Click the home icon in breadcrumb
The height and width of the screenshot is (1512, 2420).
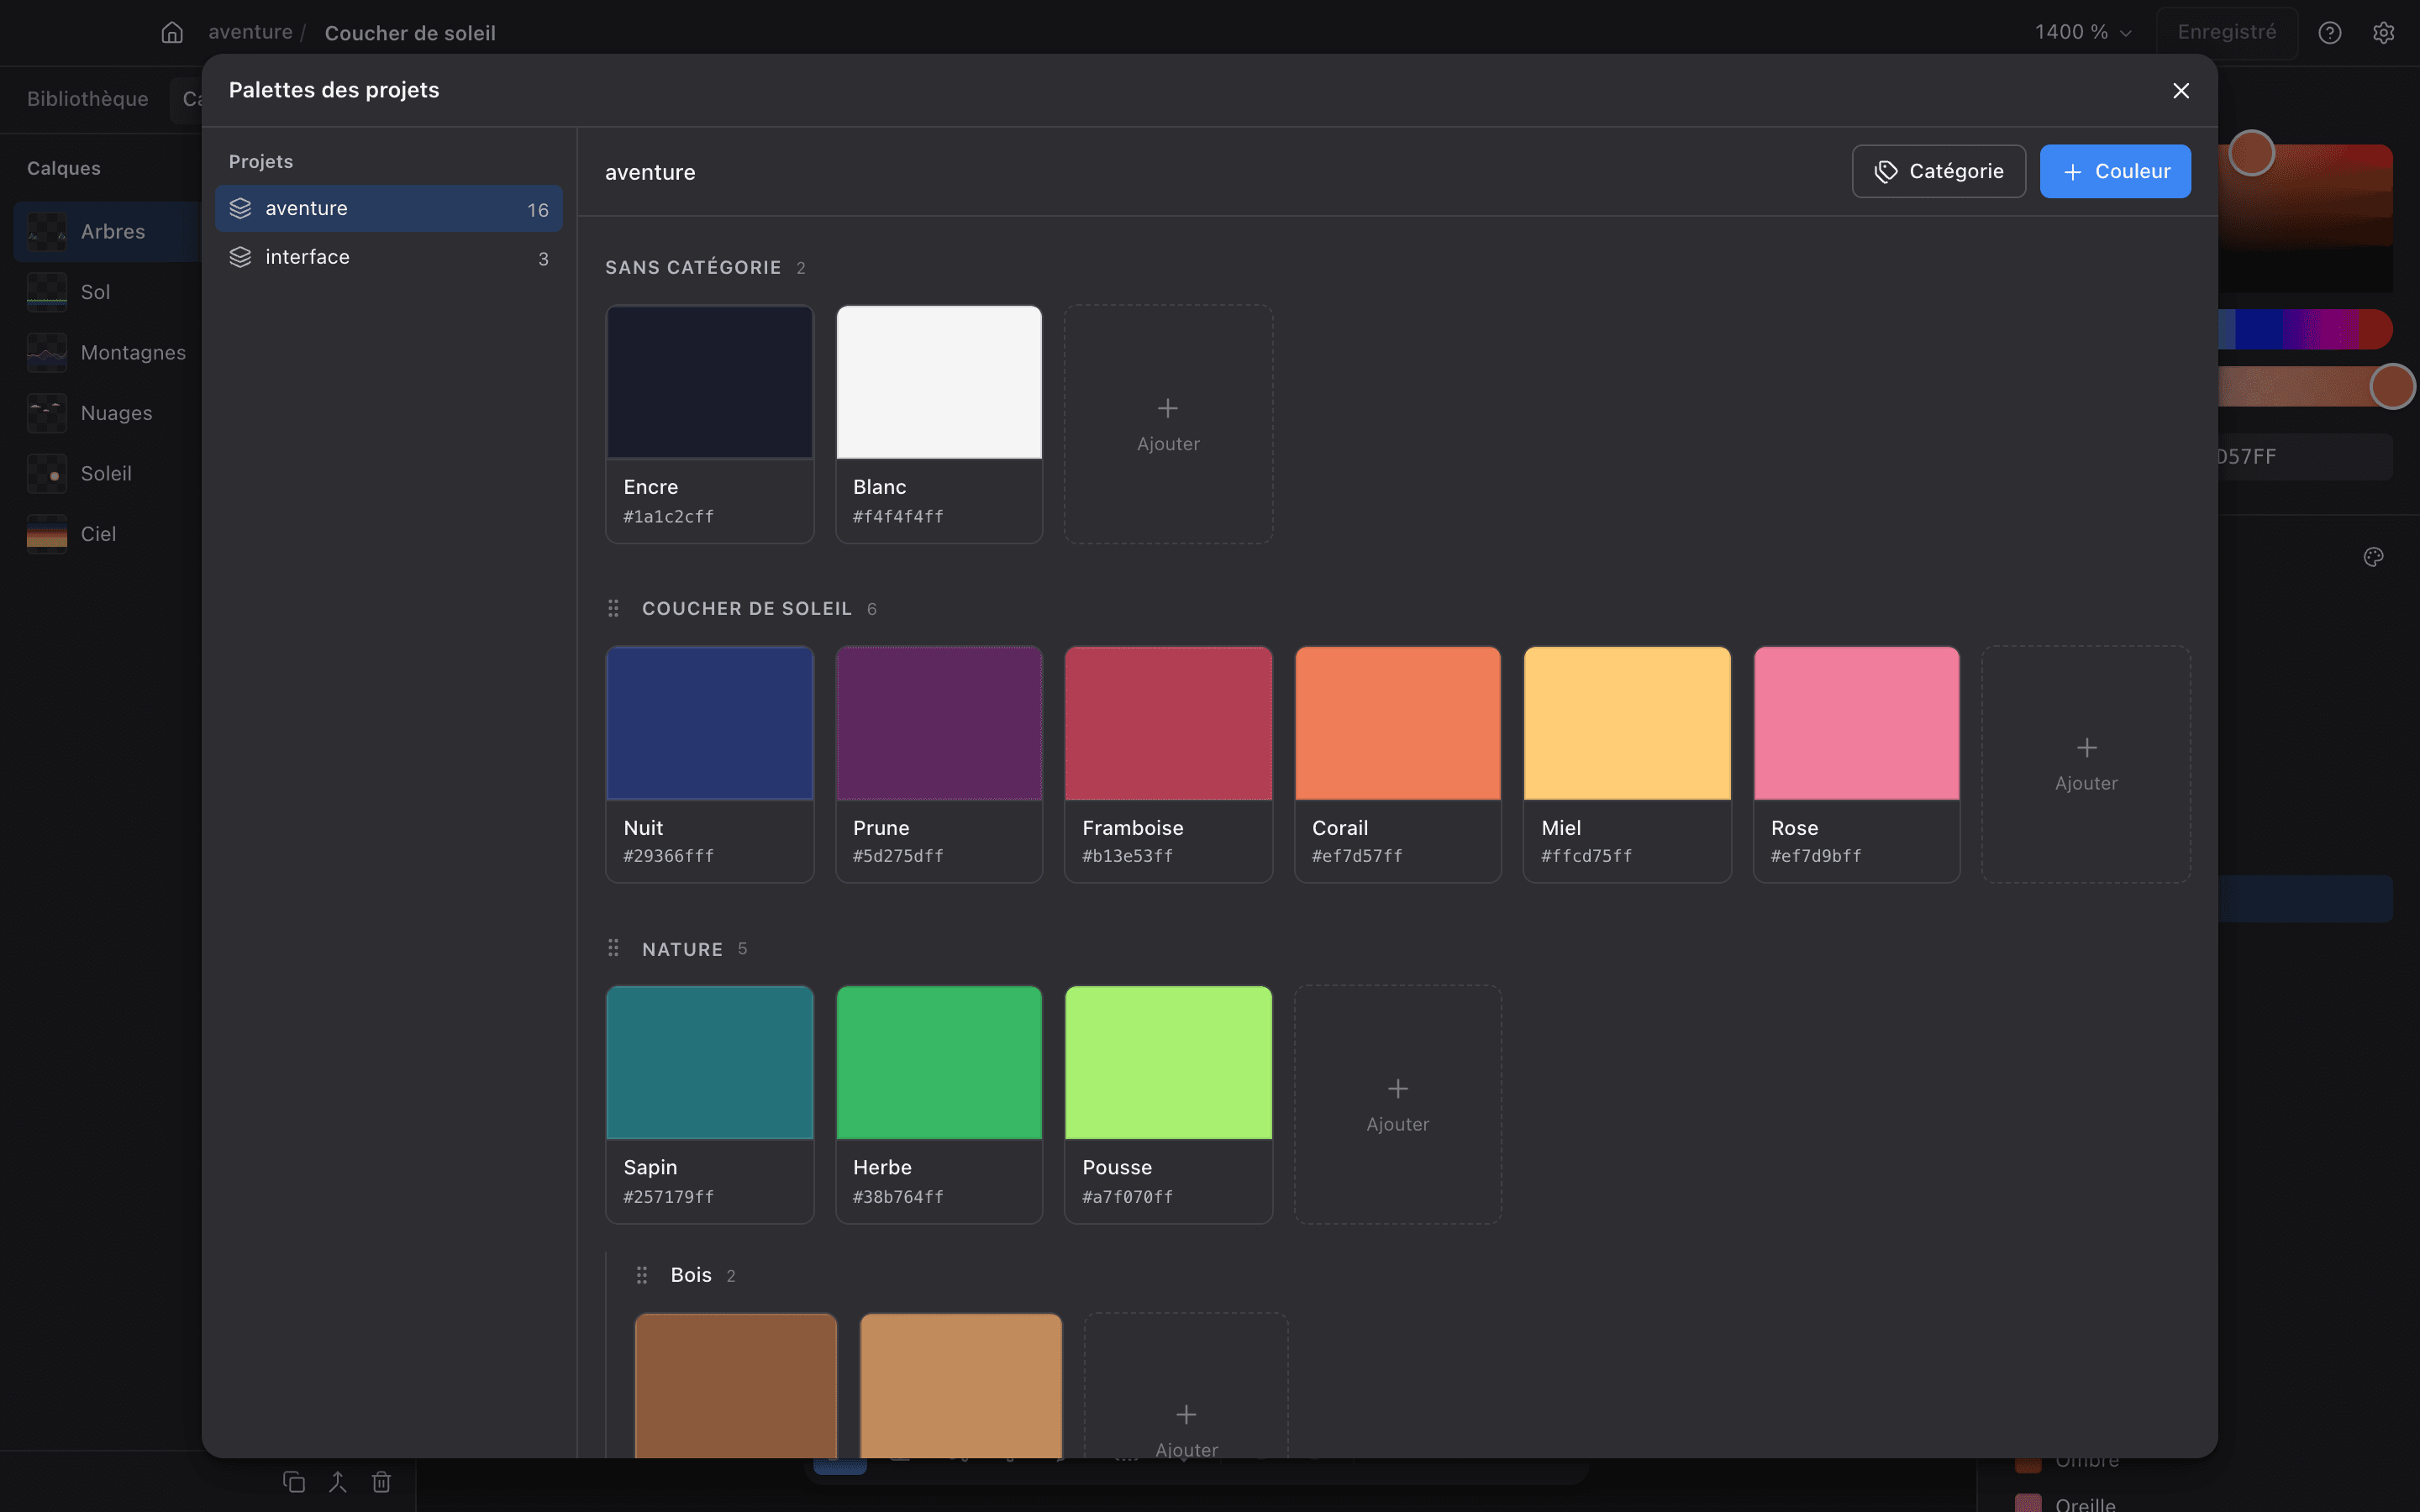pyautogui.click(x=172, y=33)
